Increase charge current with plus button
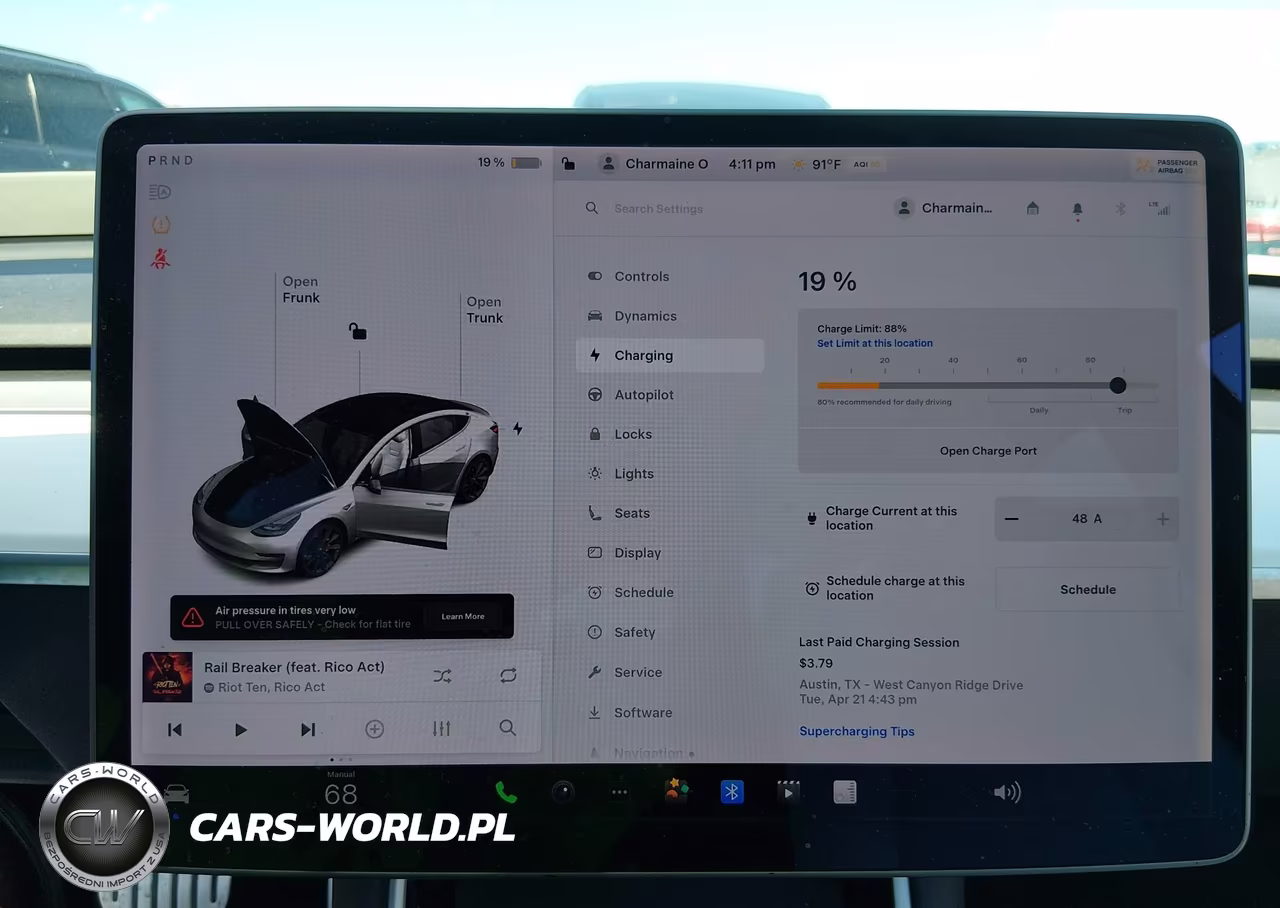Image resolution: width=1280 pixels, height=908 pixels. click(x=1162, y=519)
